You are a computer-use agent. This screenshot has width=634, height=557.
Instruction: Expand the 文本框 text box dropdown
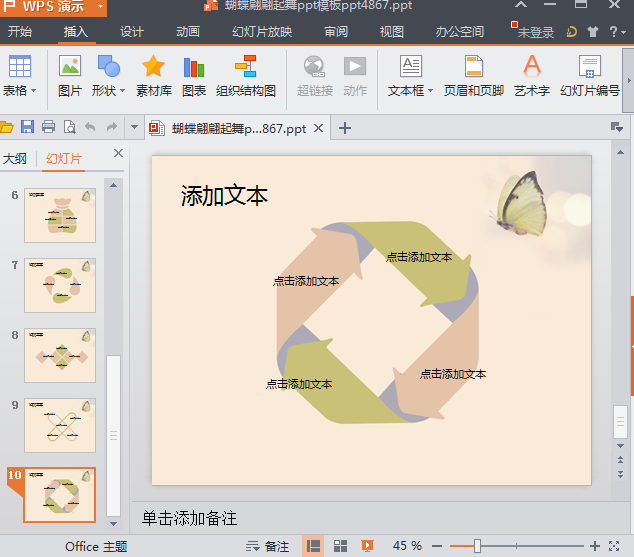coord(430,91)
